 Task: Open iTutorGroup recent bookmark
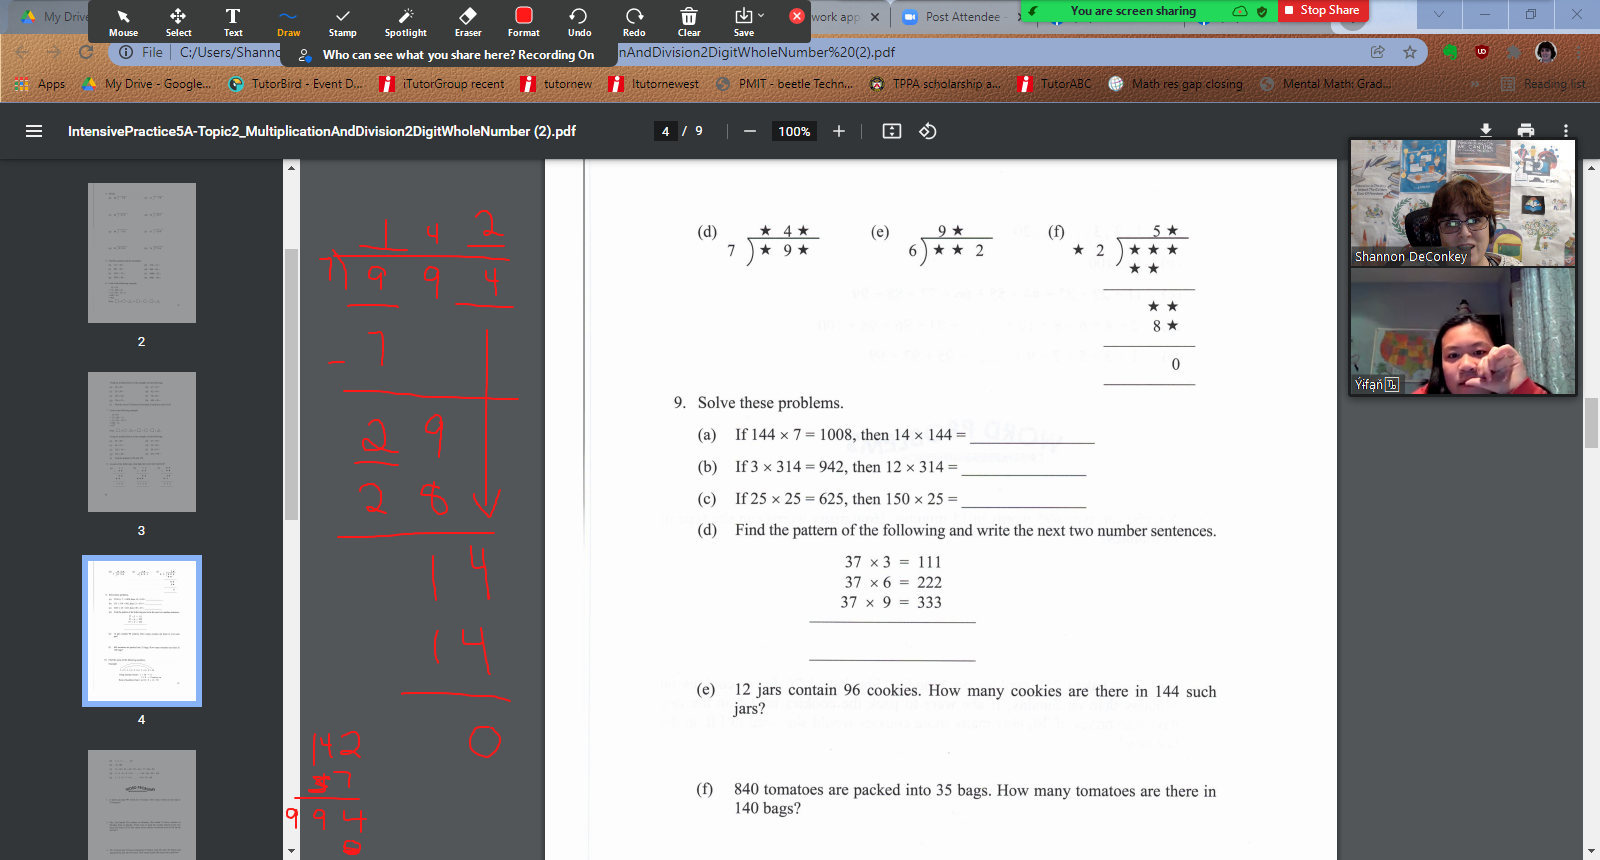pyautogui.click(x=443, y=84)
